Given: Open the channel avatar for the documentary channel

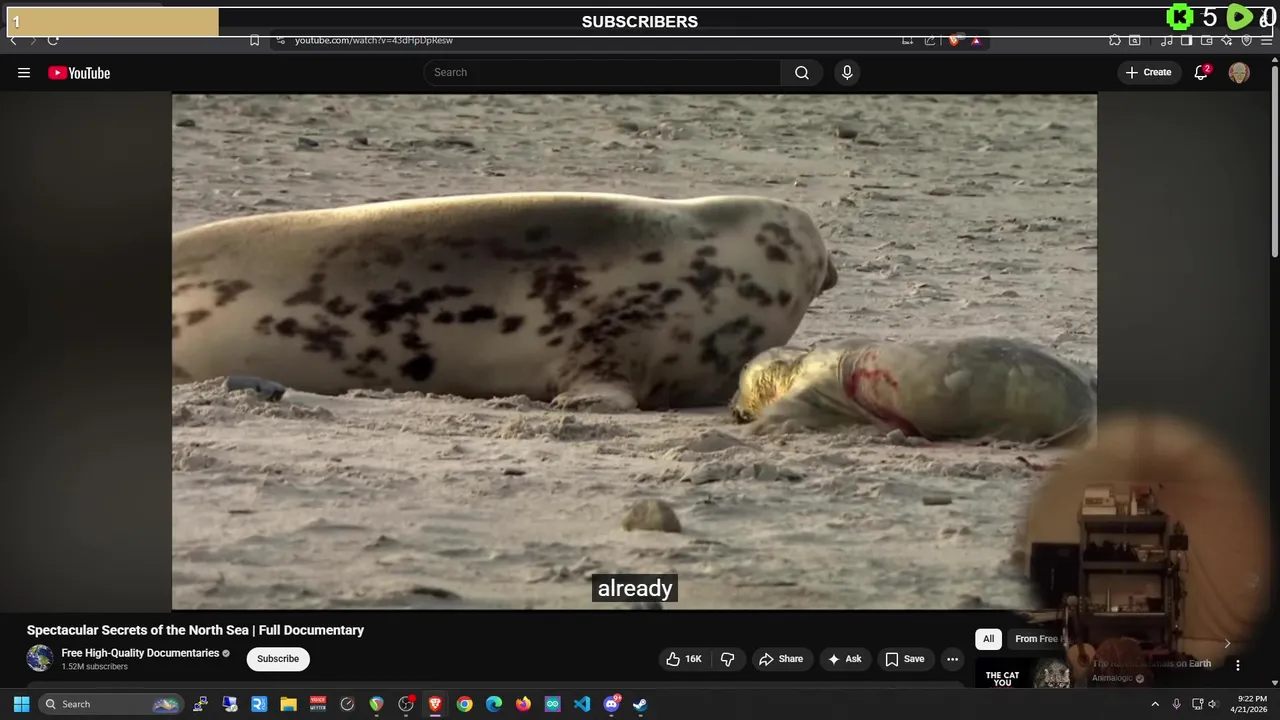Looking at the screenshot, I should pos(40,658).
